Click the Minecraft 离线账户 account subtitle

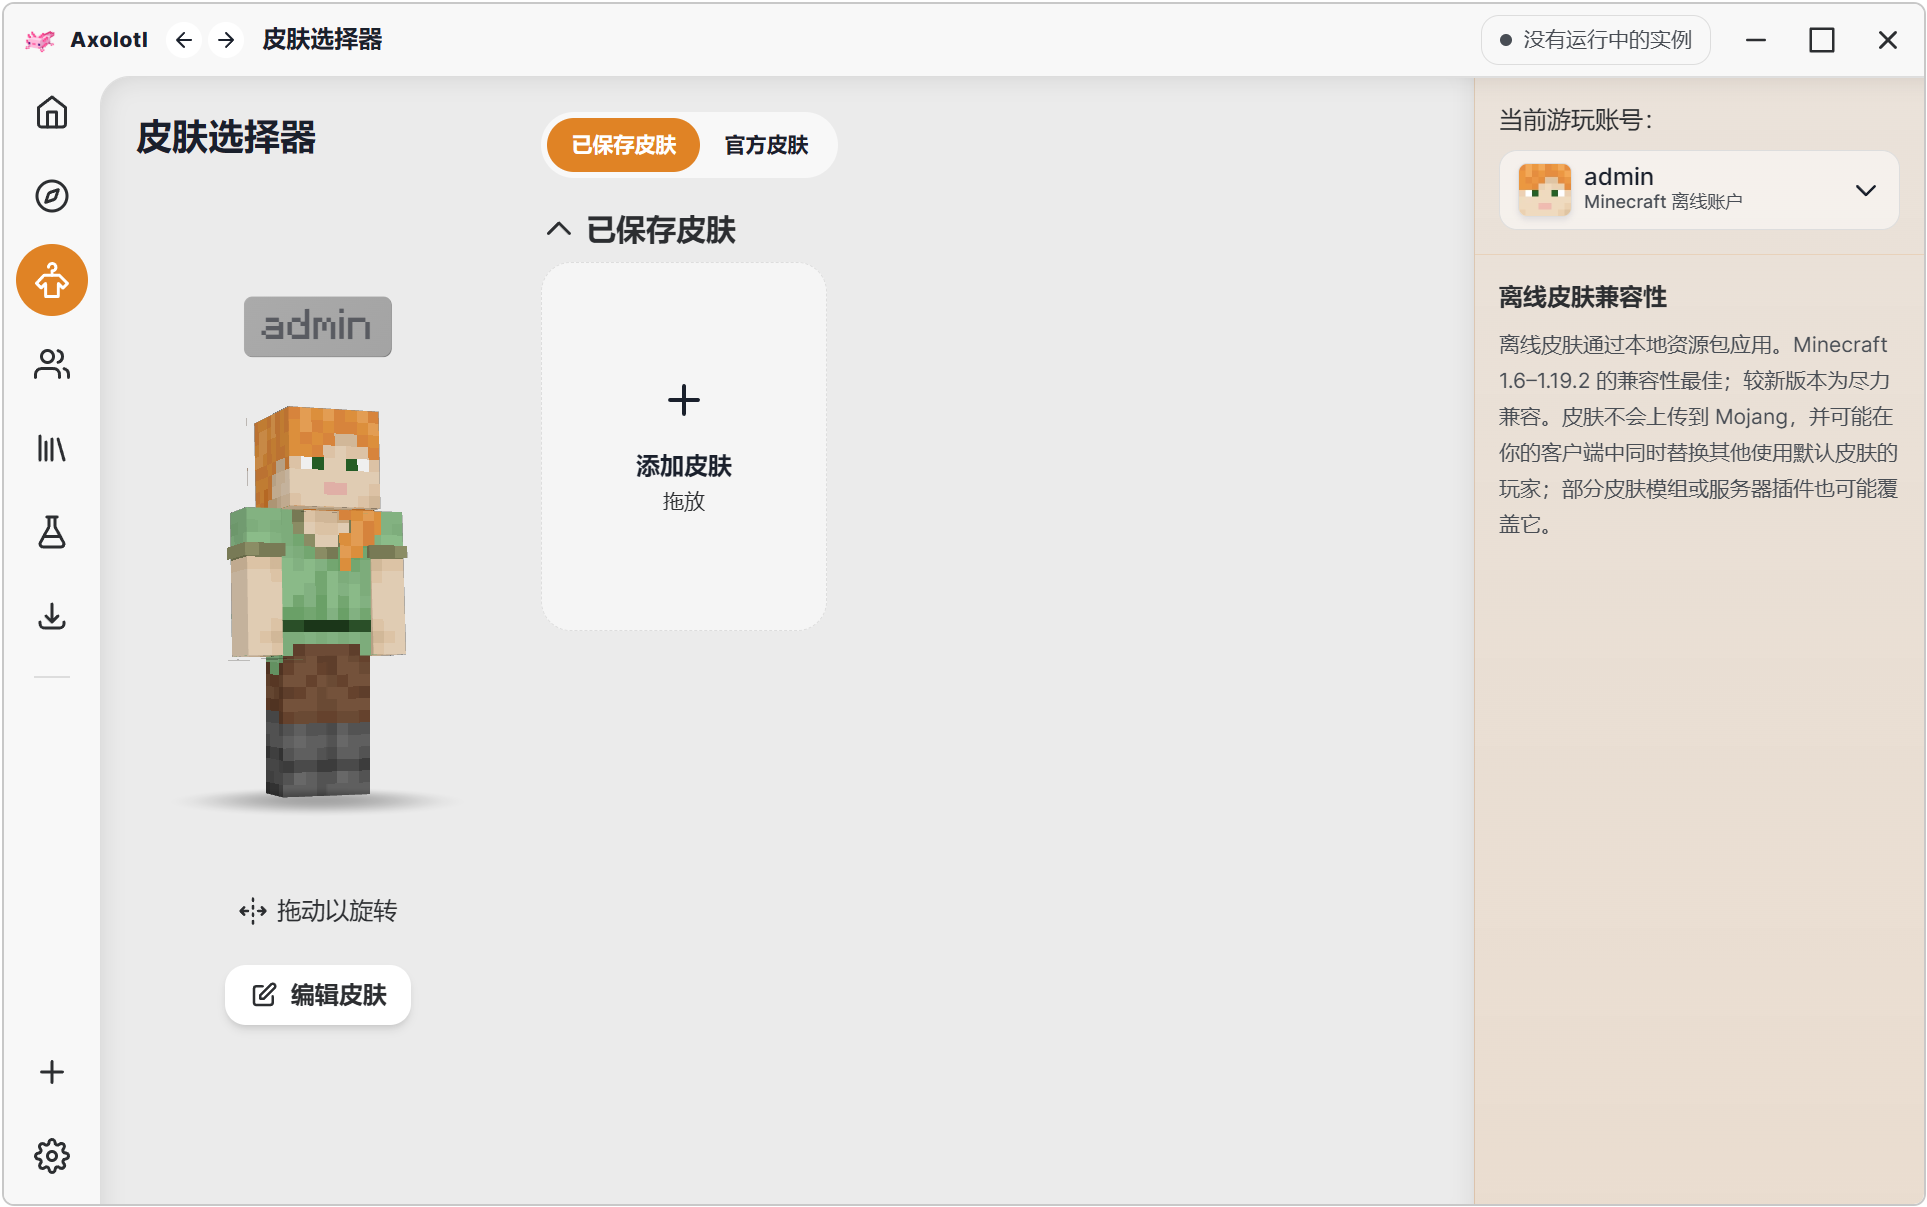pyautogui.click(x=1663, y=202)
